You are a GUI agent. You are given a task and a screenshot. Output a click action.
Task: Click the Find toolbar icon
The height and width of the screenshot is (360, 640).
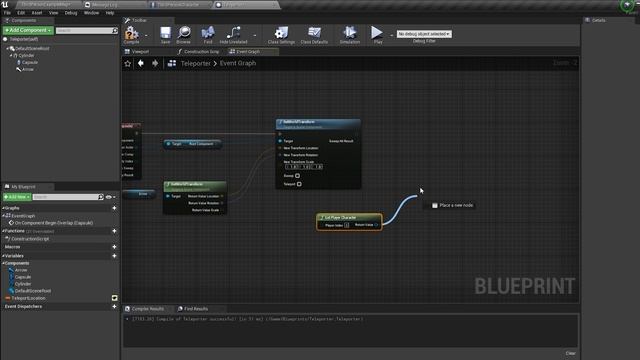tap(208, 33)
